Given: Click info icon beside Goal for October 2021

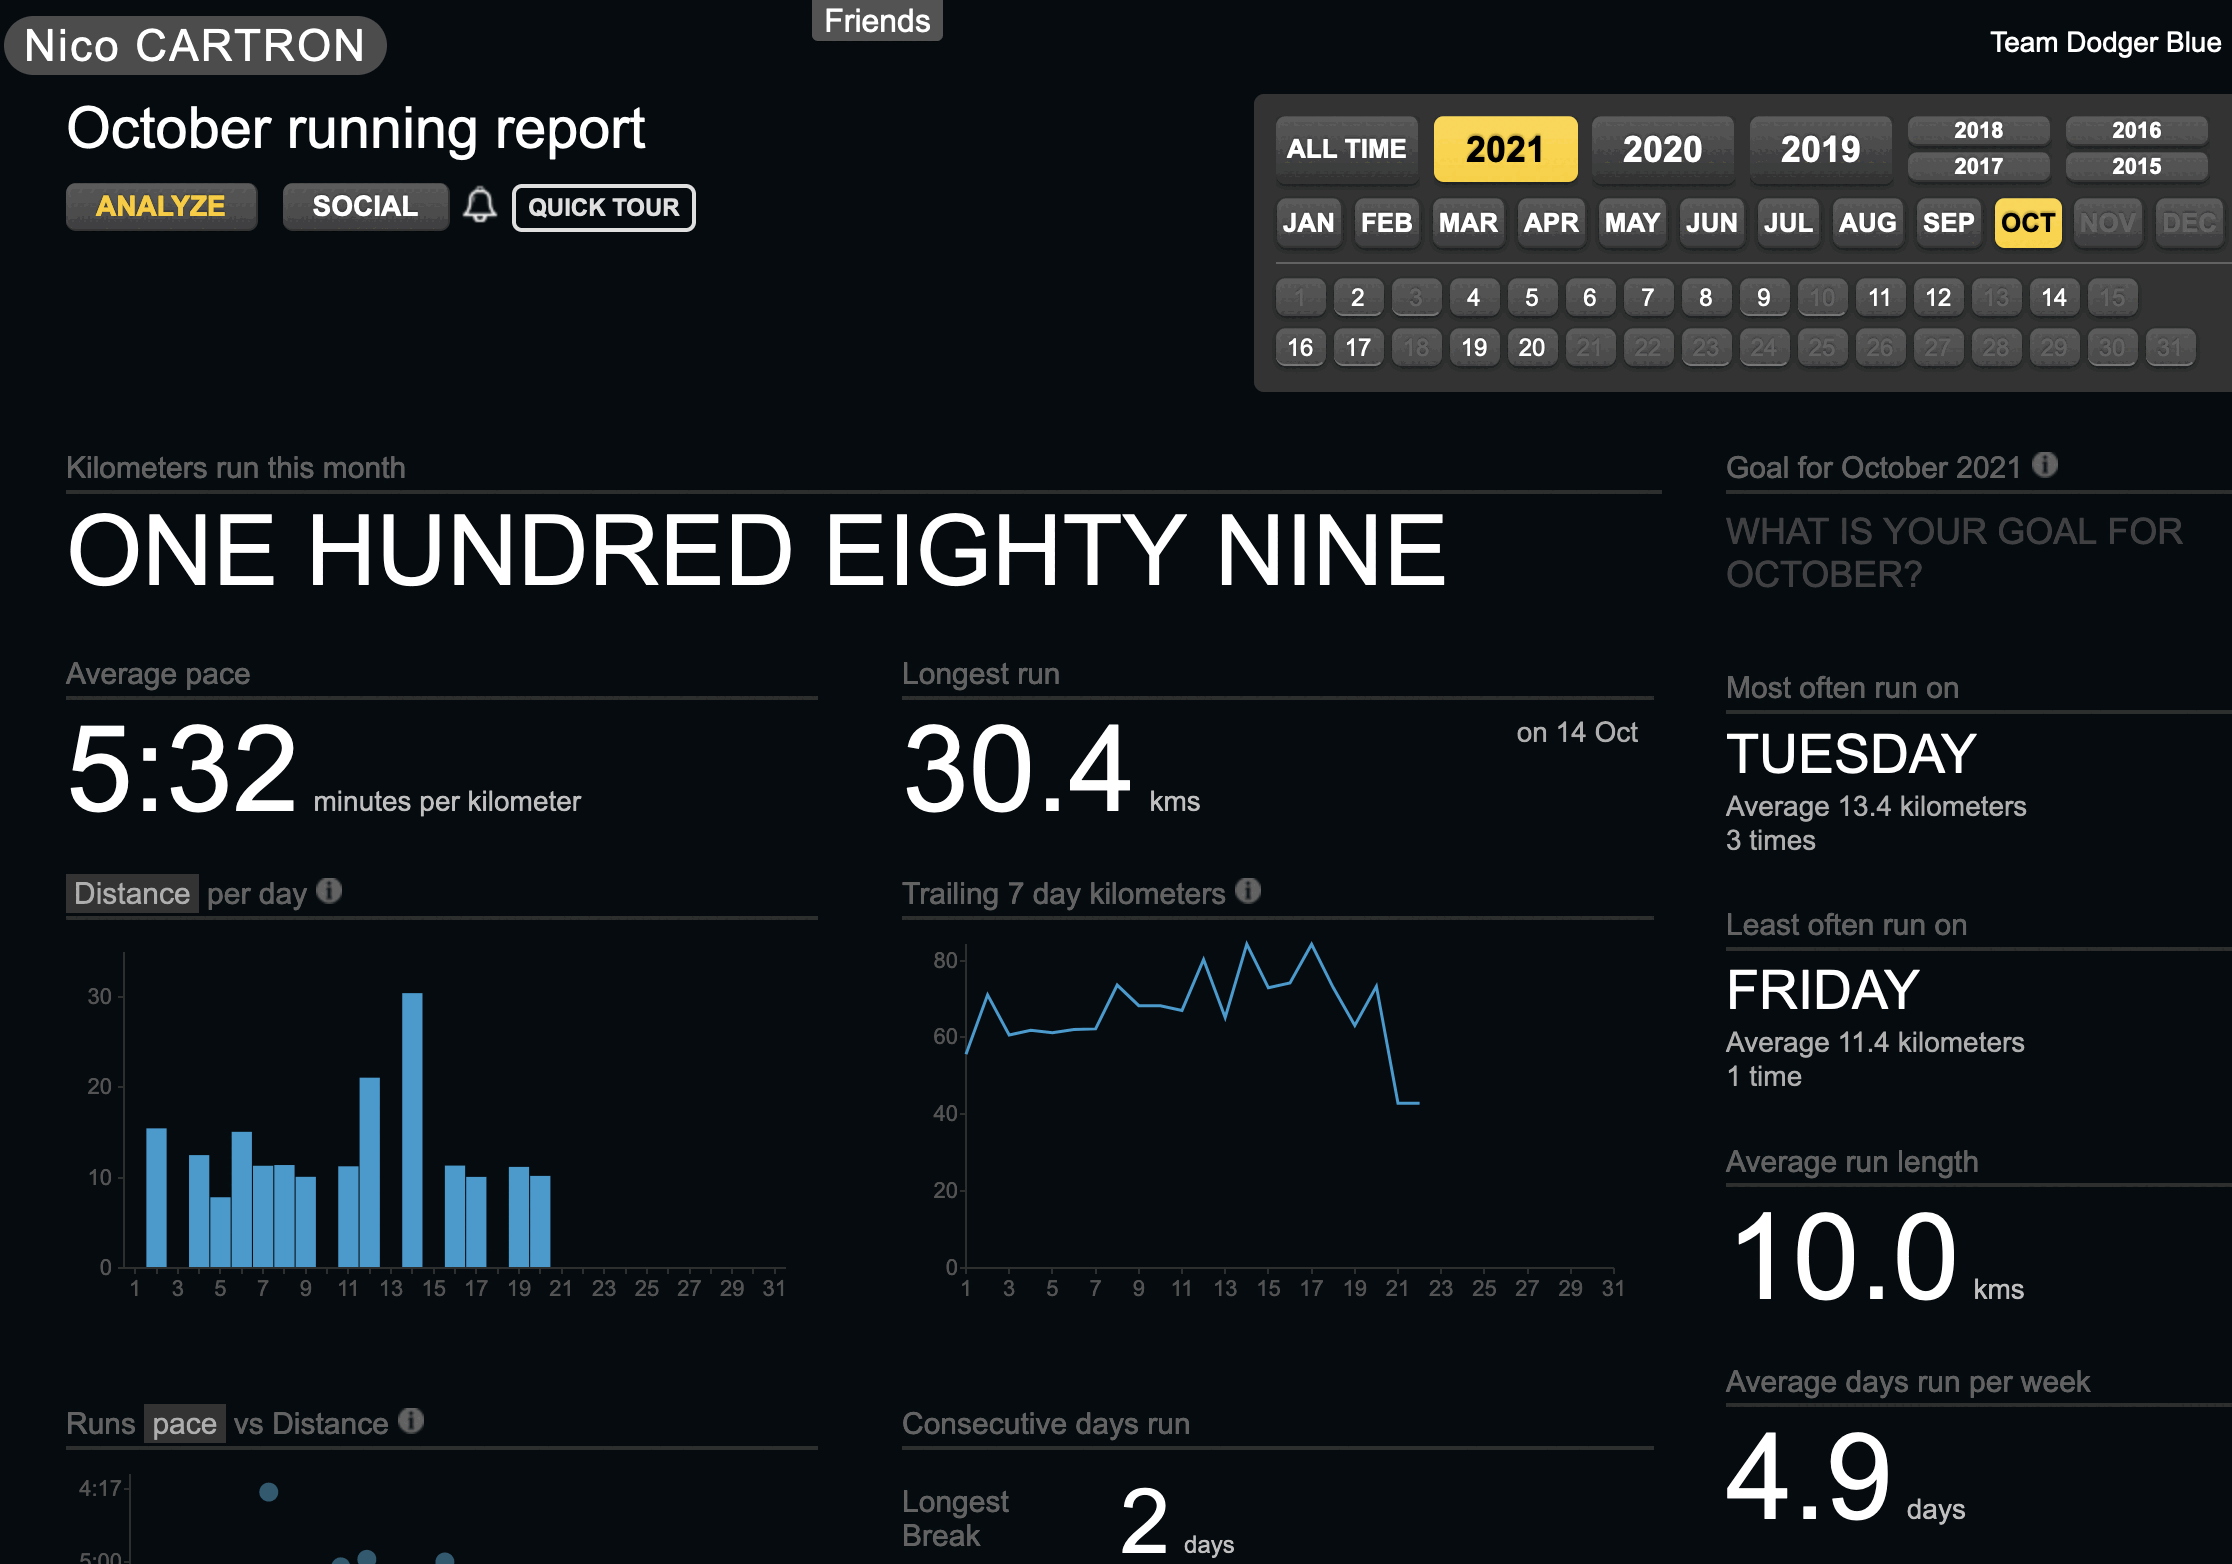Looking at the screenshot, I should pos(2045,465).
